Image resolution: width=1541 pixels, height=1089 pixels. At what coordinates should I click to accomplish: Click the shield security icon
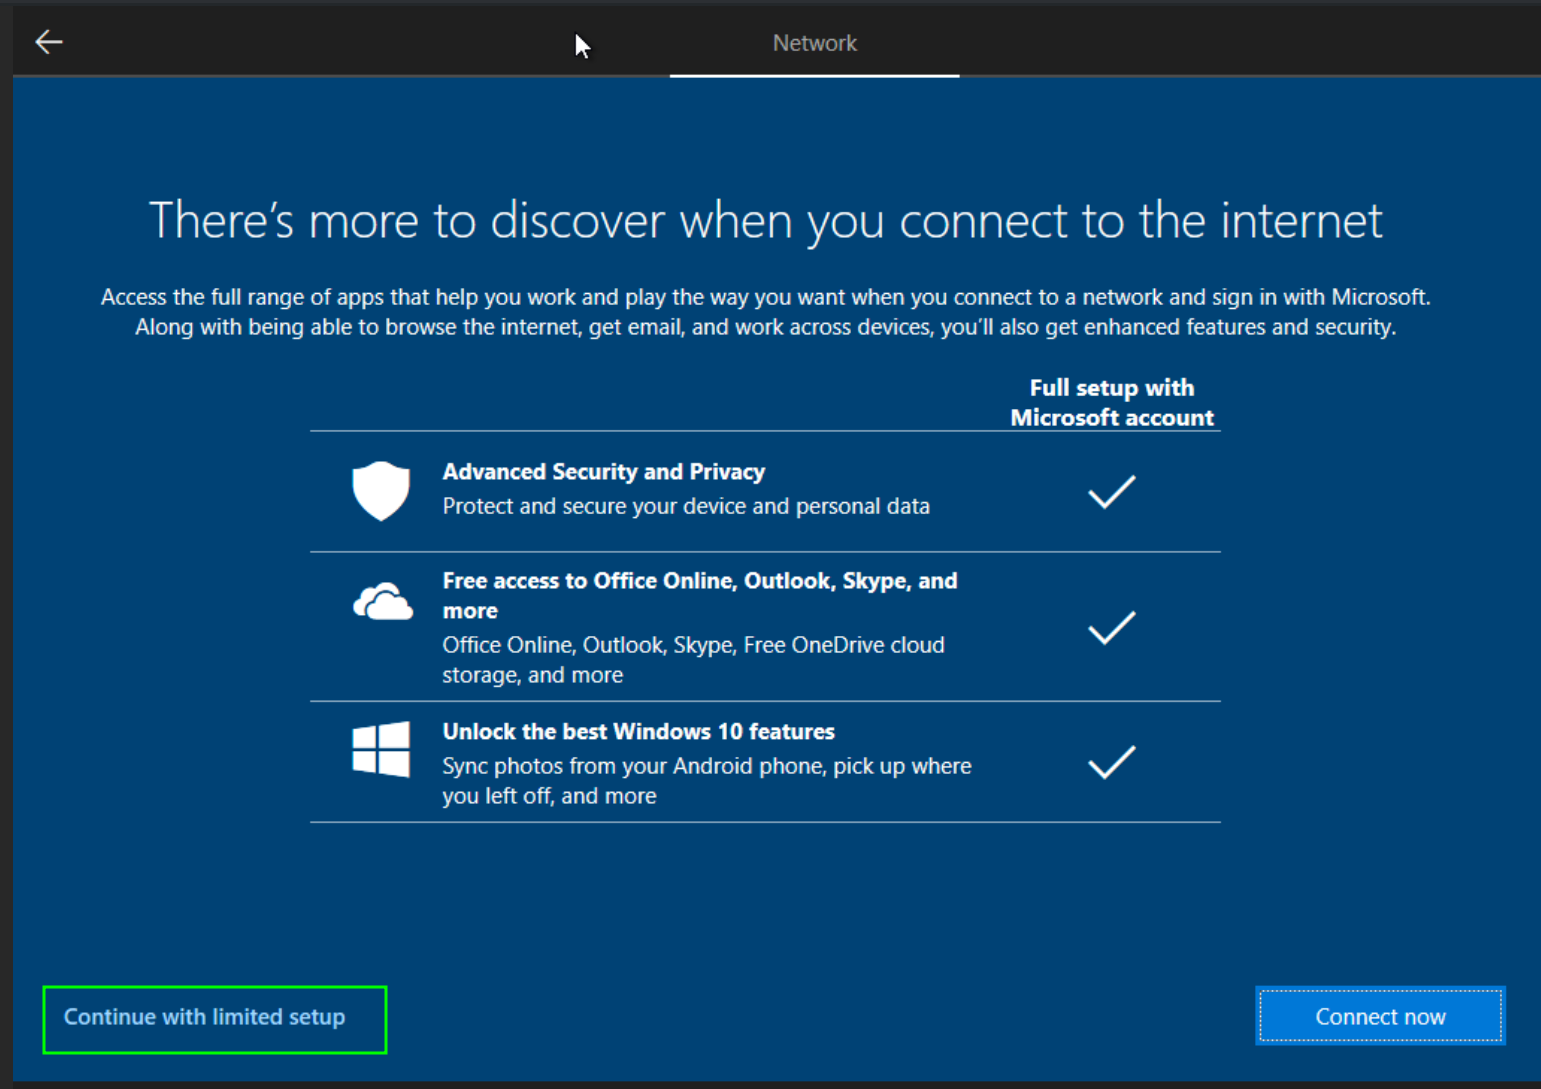pyautogui.click(x=381, y=491)
